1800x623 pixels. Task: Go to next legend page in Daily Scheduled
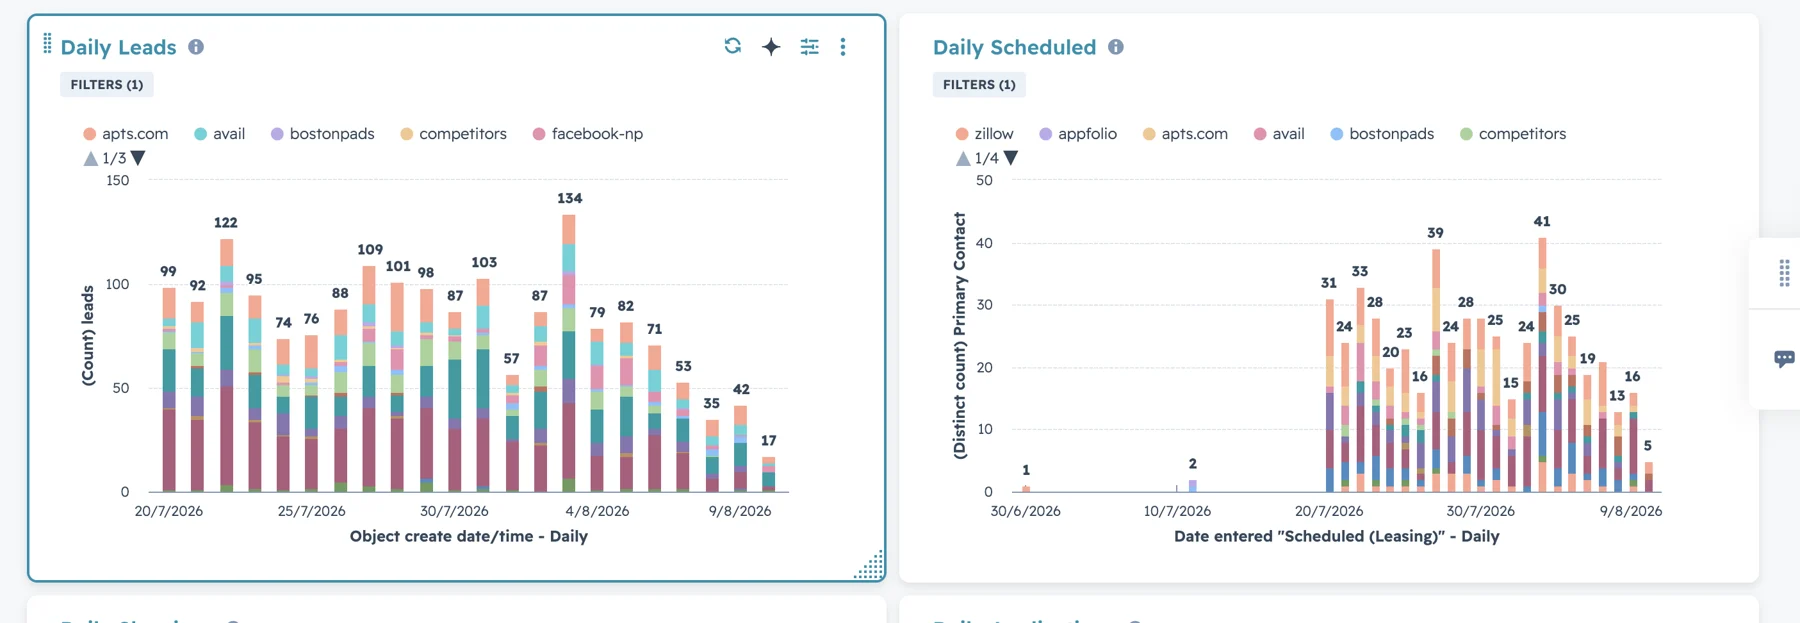[x=1011, y=158]
